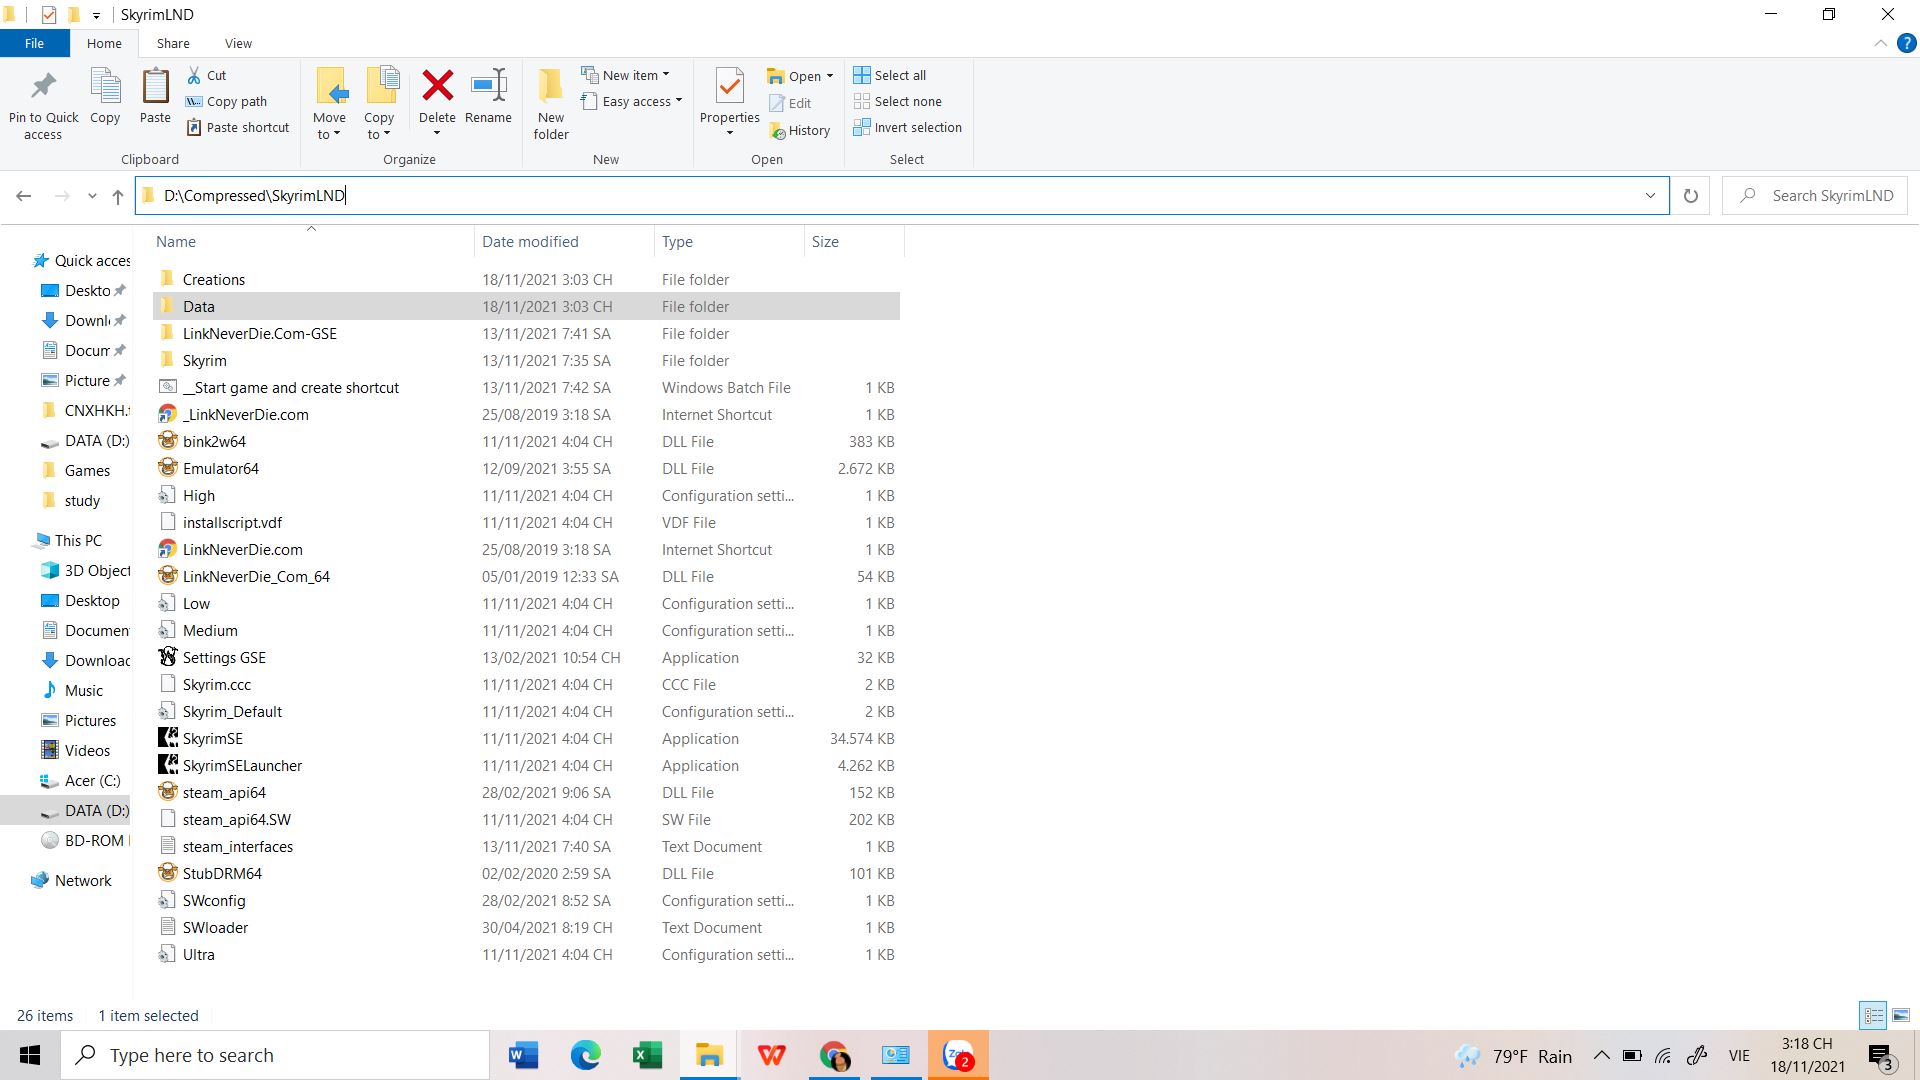The height and width of the screenshot is (1080, 1920).
Task: Open the File menu tab
Action: (34, 43)
